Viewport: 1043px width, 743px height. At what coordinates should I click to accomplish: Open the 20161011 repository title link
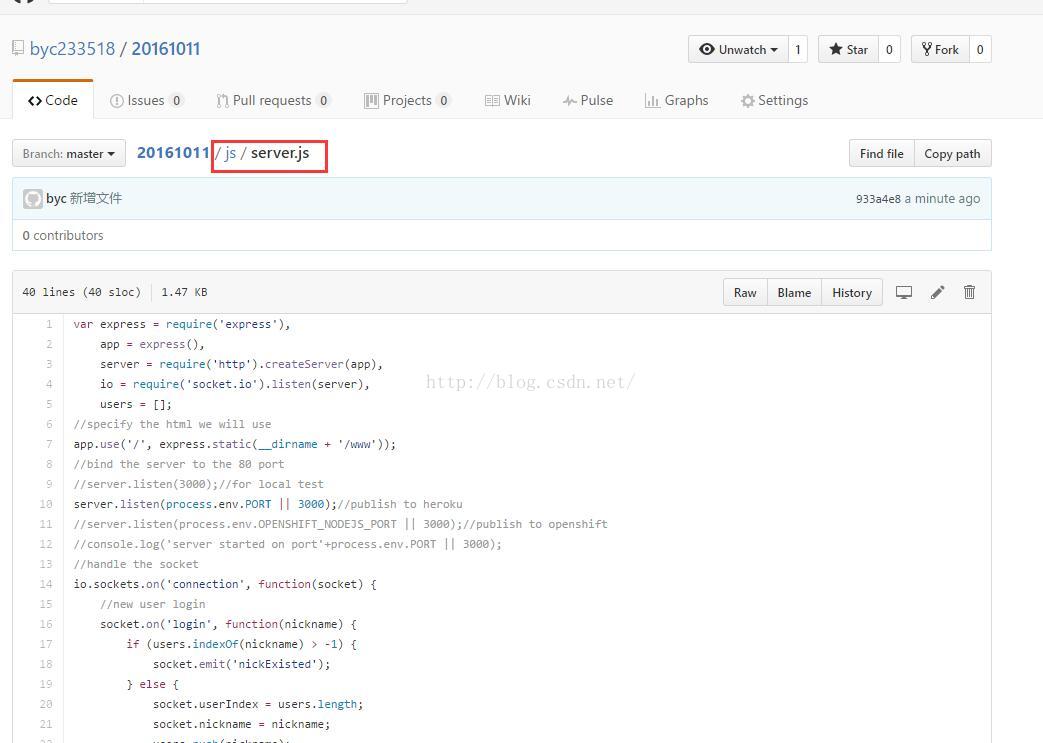click(x=166, y=49)
